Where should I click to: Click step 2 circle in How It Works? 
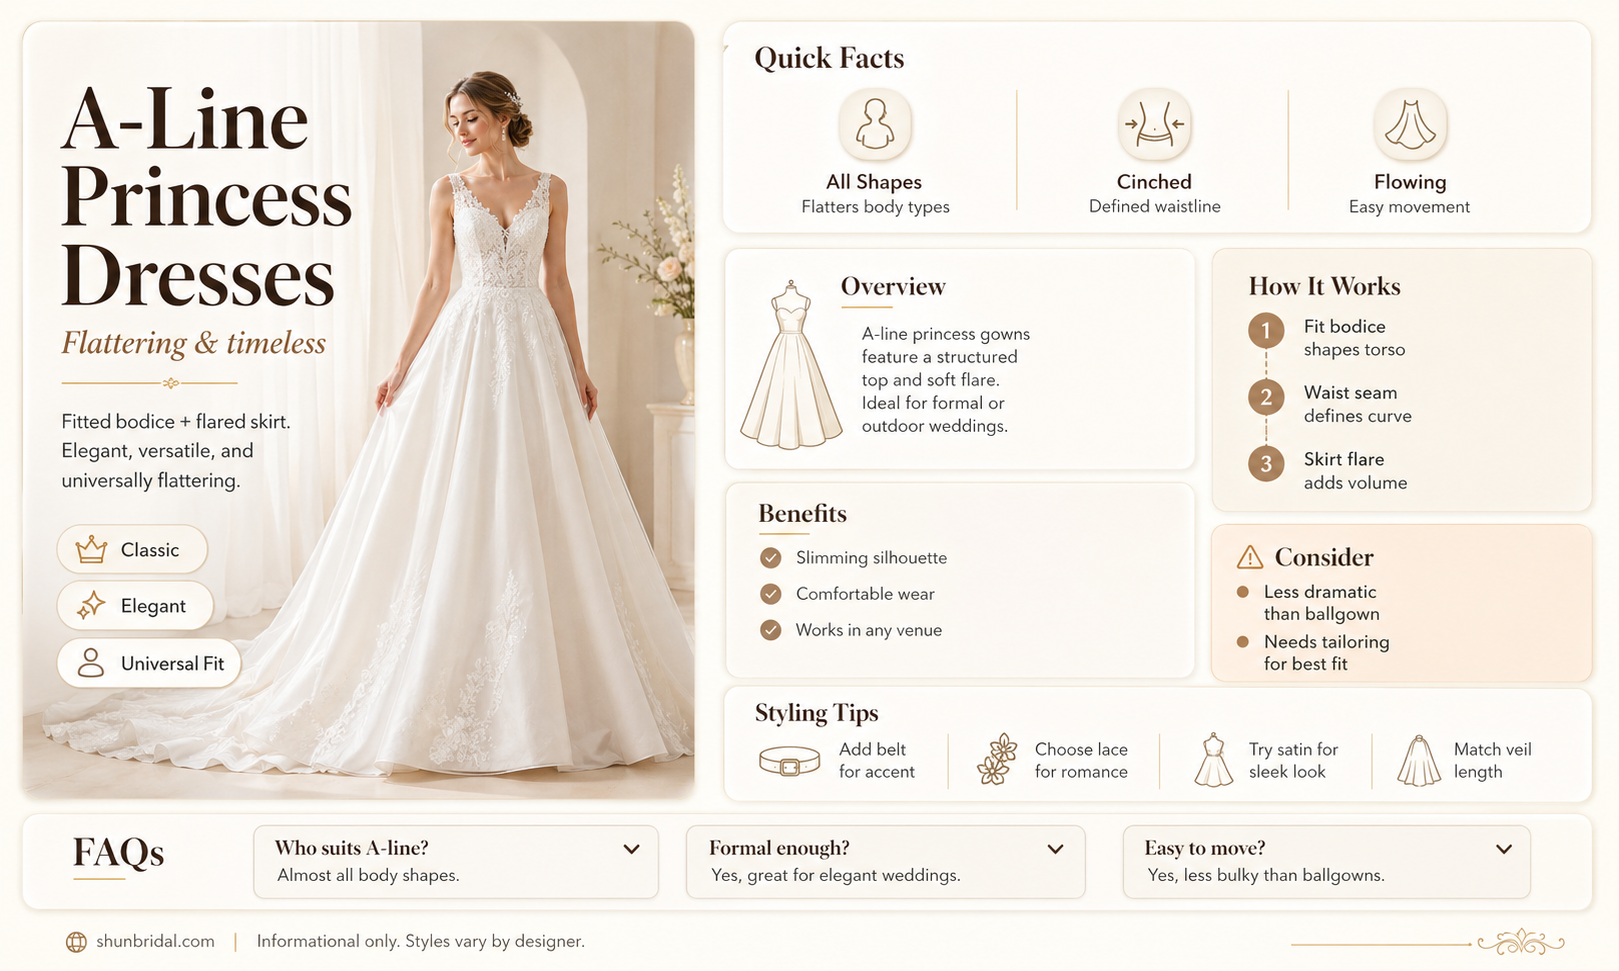[x=1266, y=397]
